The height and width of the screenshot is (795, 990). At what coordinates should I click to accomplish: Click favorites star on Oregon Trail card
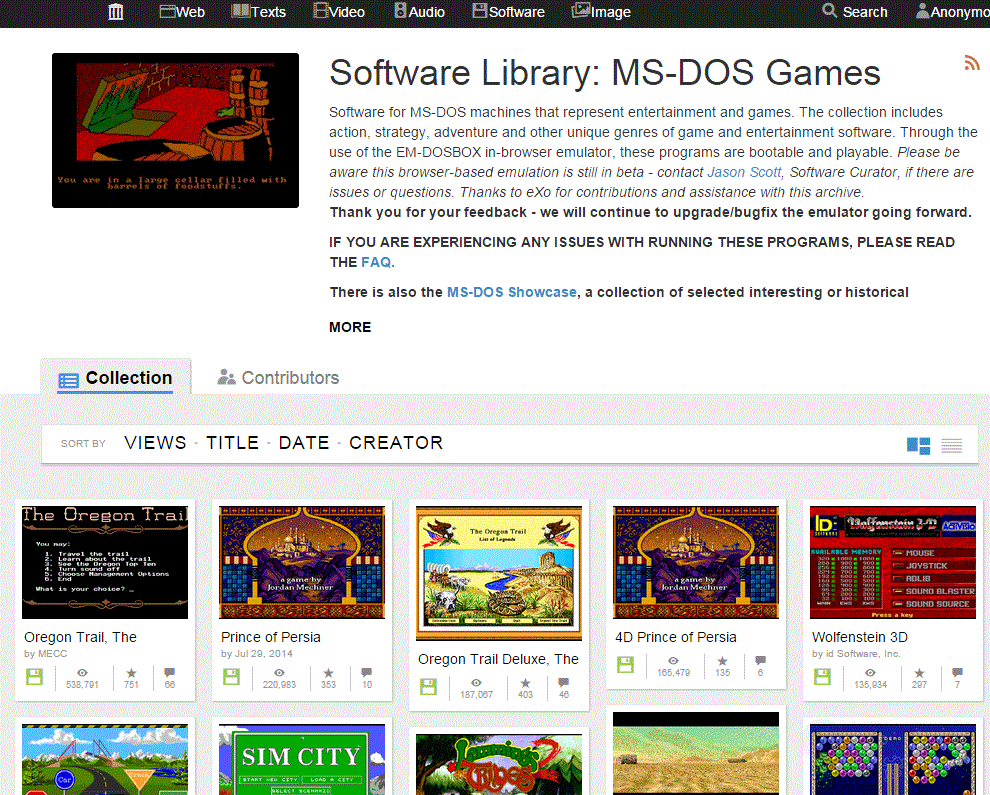[x=131, y=672]
